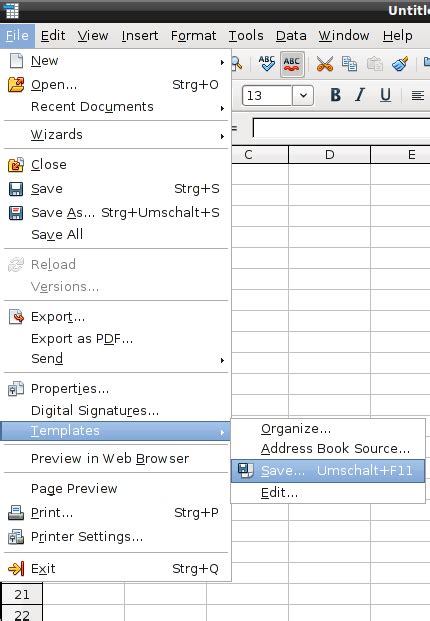Click the Send menu entry label
This screenshot has width=430, height=621.
[47, 359]
